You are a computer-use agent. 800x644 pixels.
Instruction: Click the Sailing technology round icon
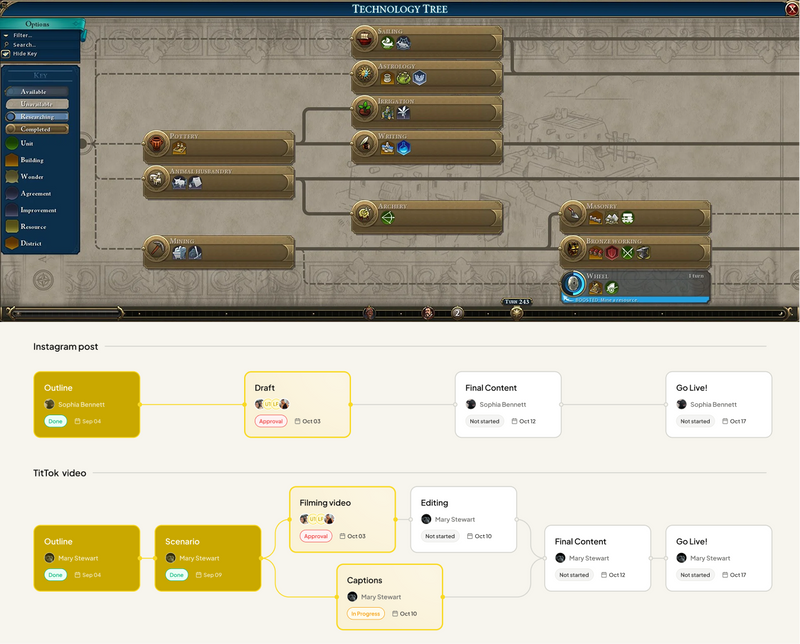click(x=364, y=38)
